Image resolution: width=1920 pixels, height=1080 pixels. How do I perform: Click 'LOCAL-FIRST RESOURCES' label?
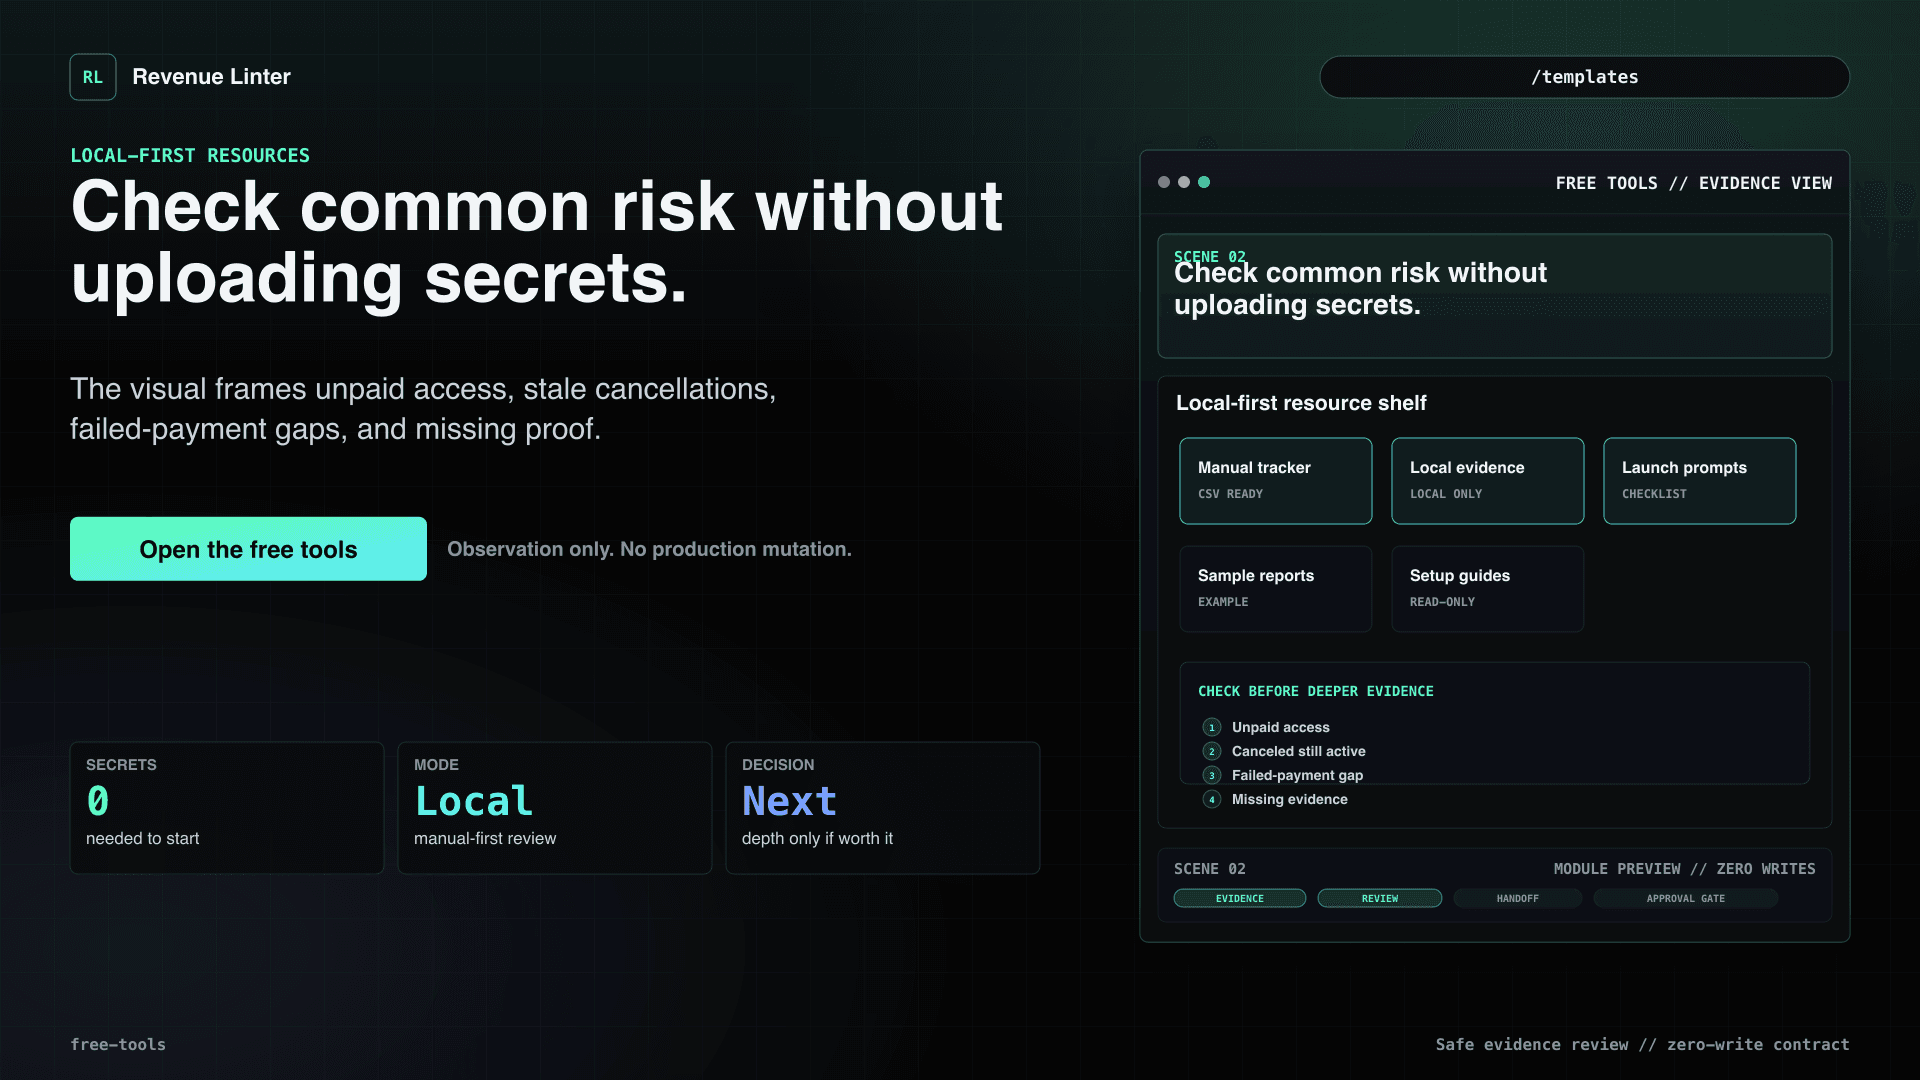(190, 155)
